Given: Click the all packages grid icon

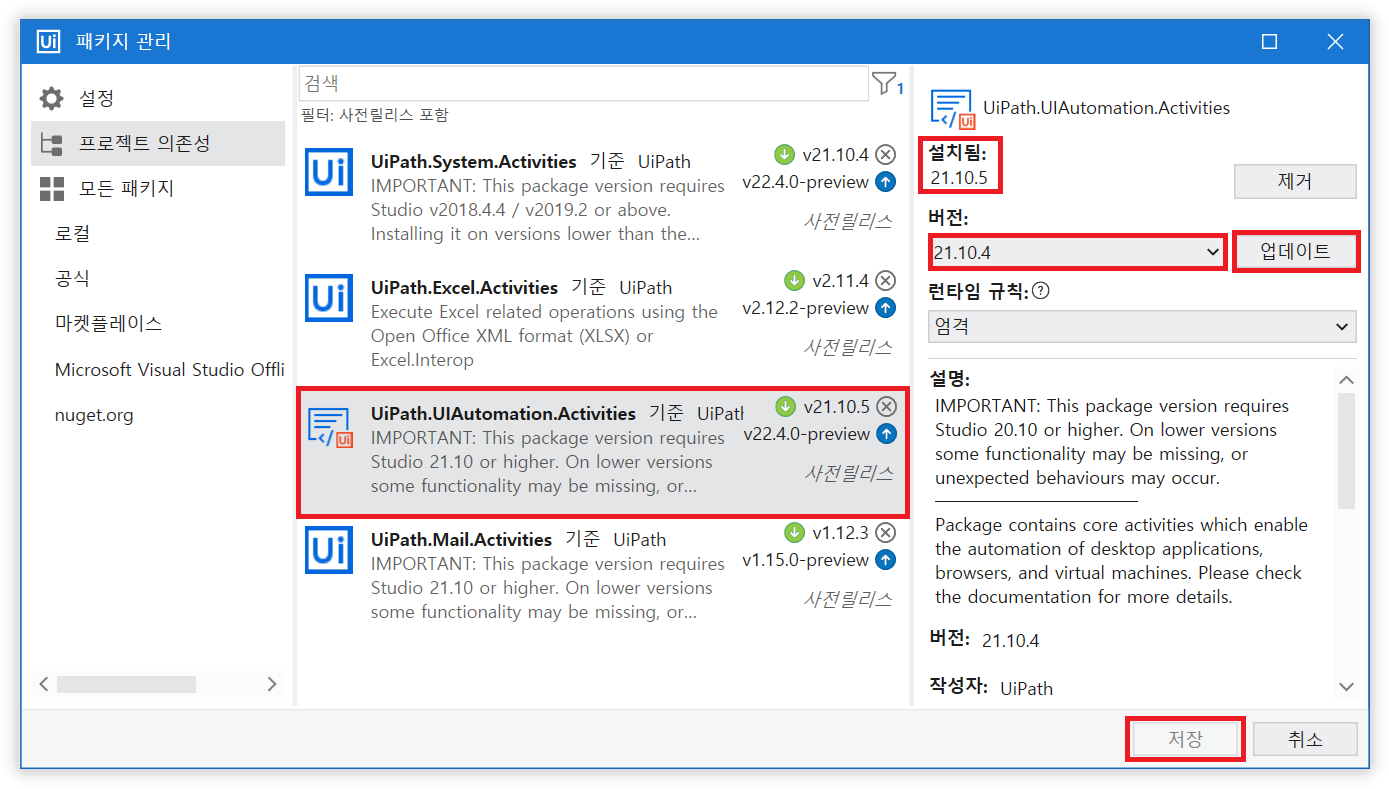Looking at the screenshot, I should 51,188.
